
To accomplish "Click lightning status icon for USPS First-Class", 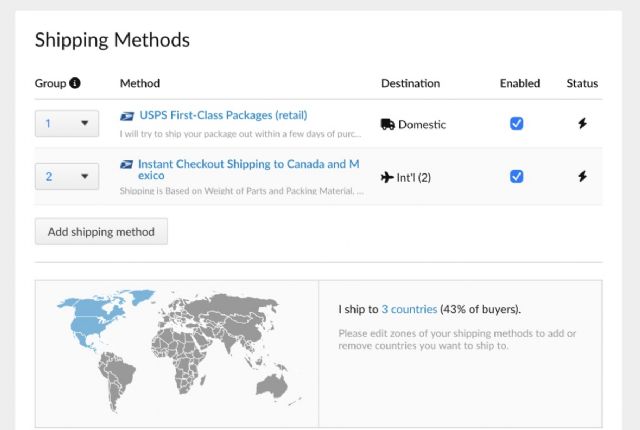I will (583, 124).
